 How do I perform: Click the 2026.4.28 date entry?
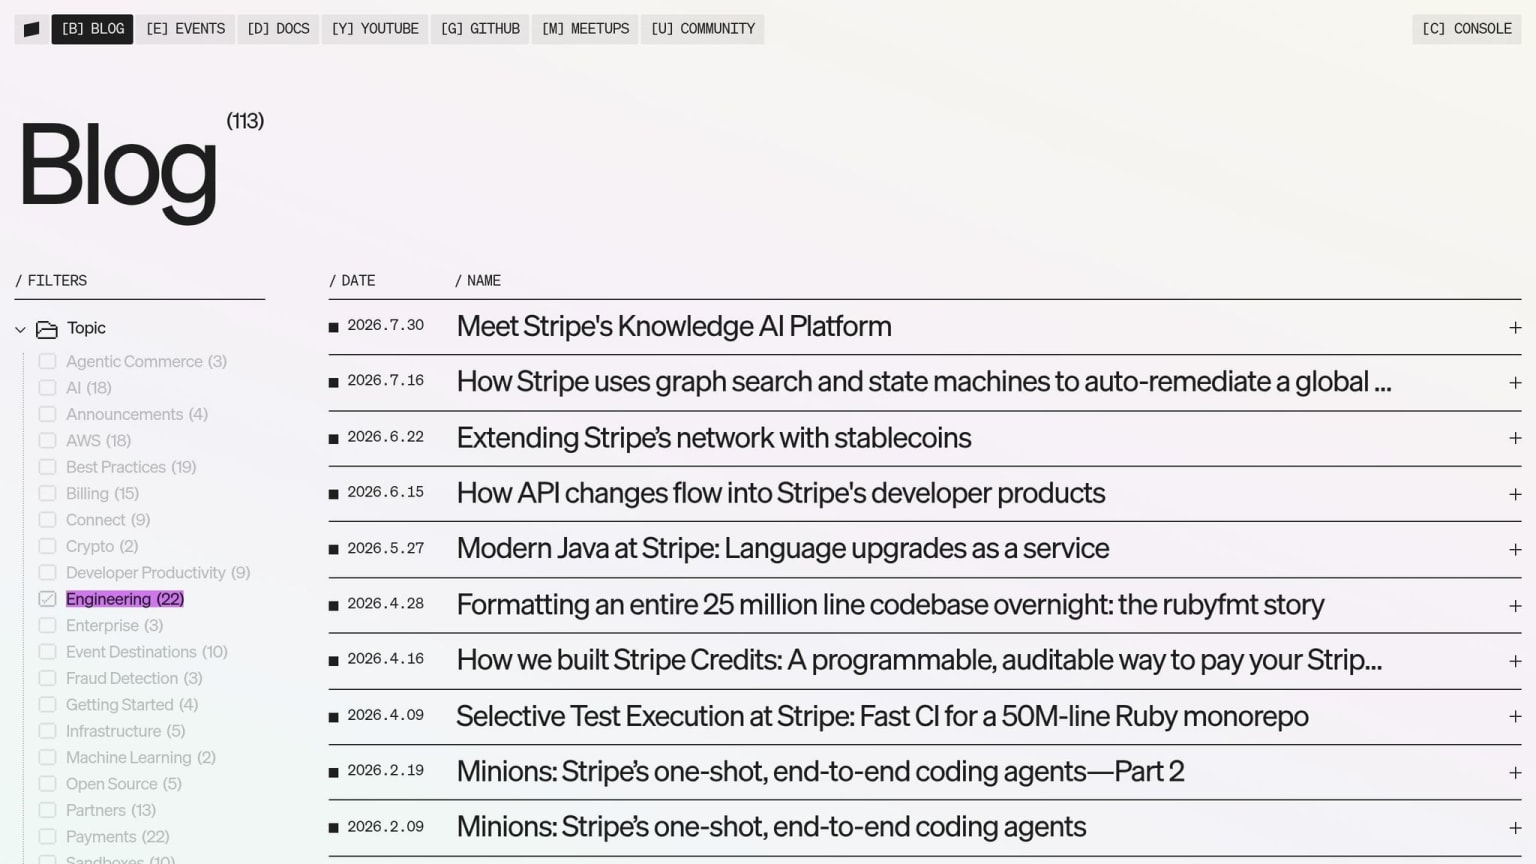point(386,604)
